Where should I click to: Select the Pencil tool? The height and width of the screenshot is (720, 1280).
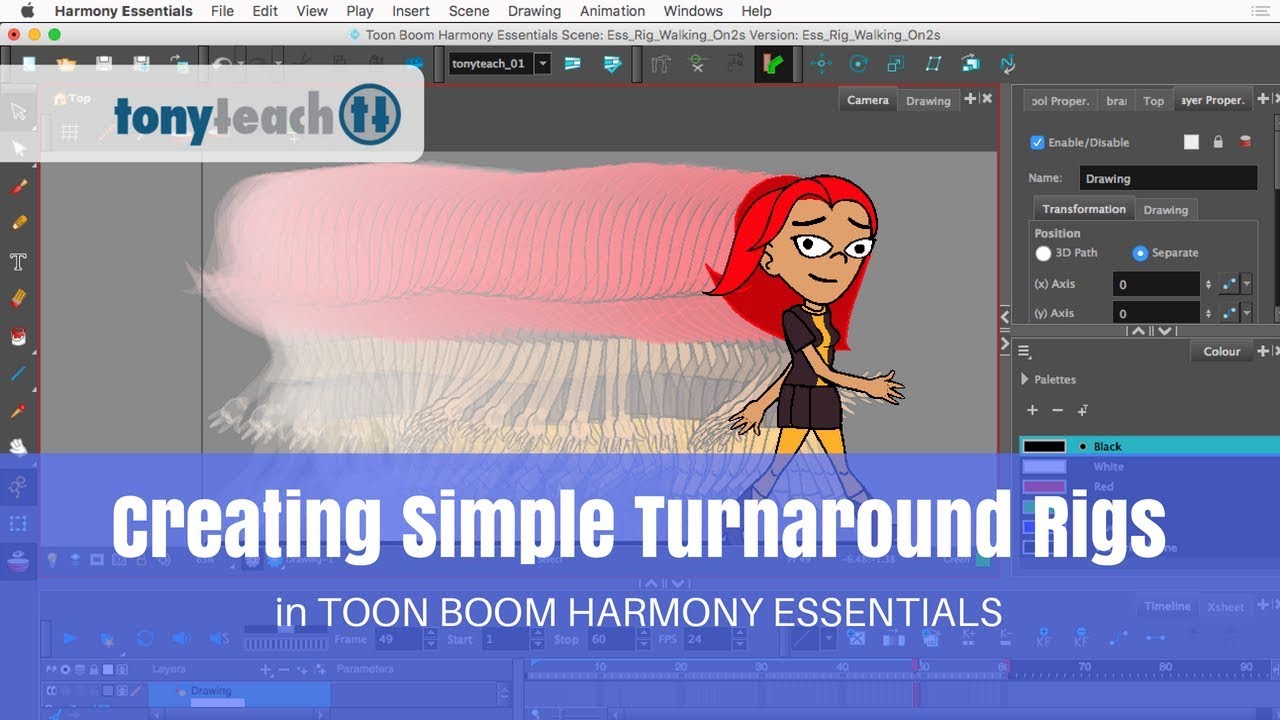(18, 223)
